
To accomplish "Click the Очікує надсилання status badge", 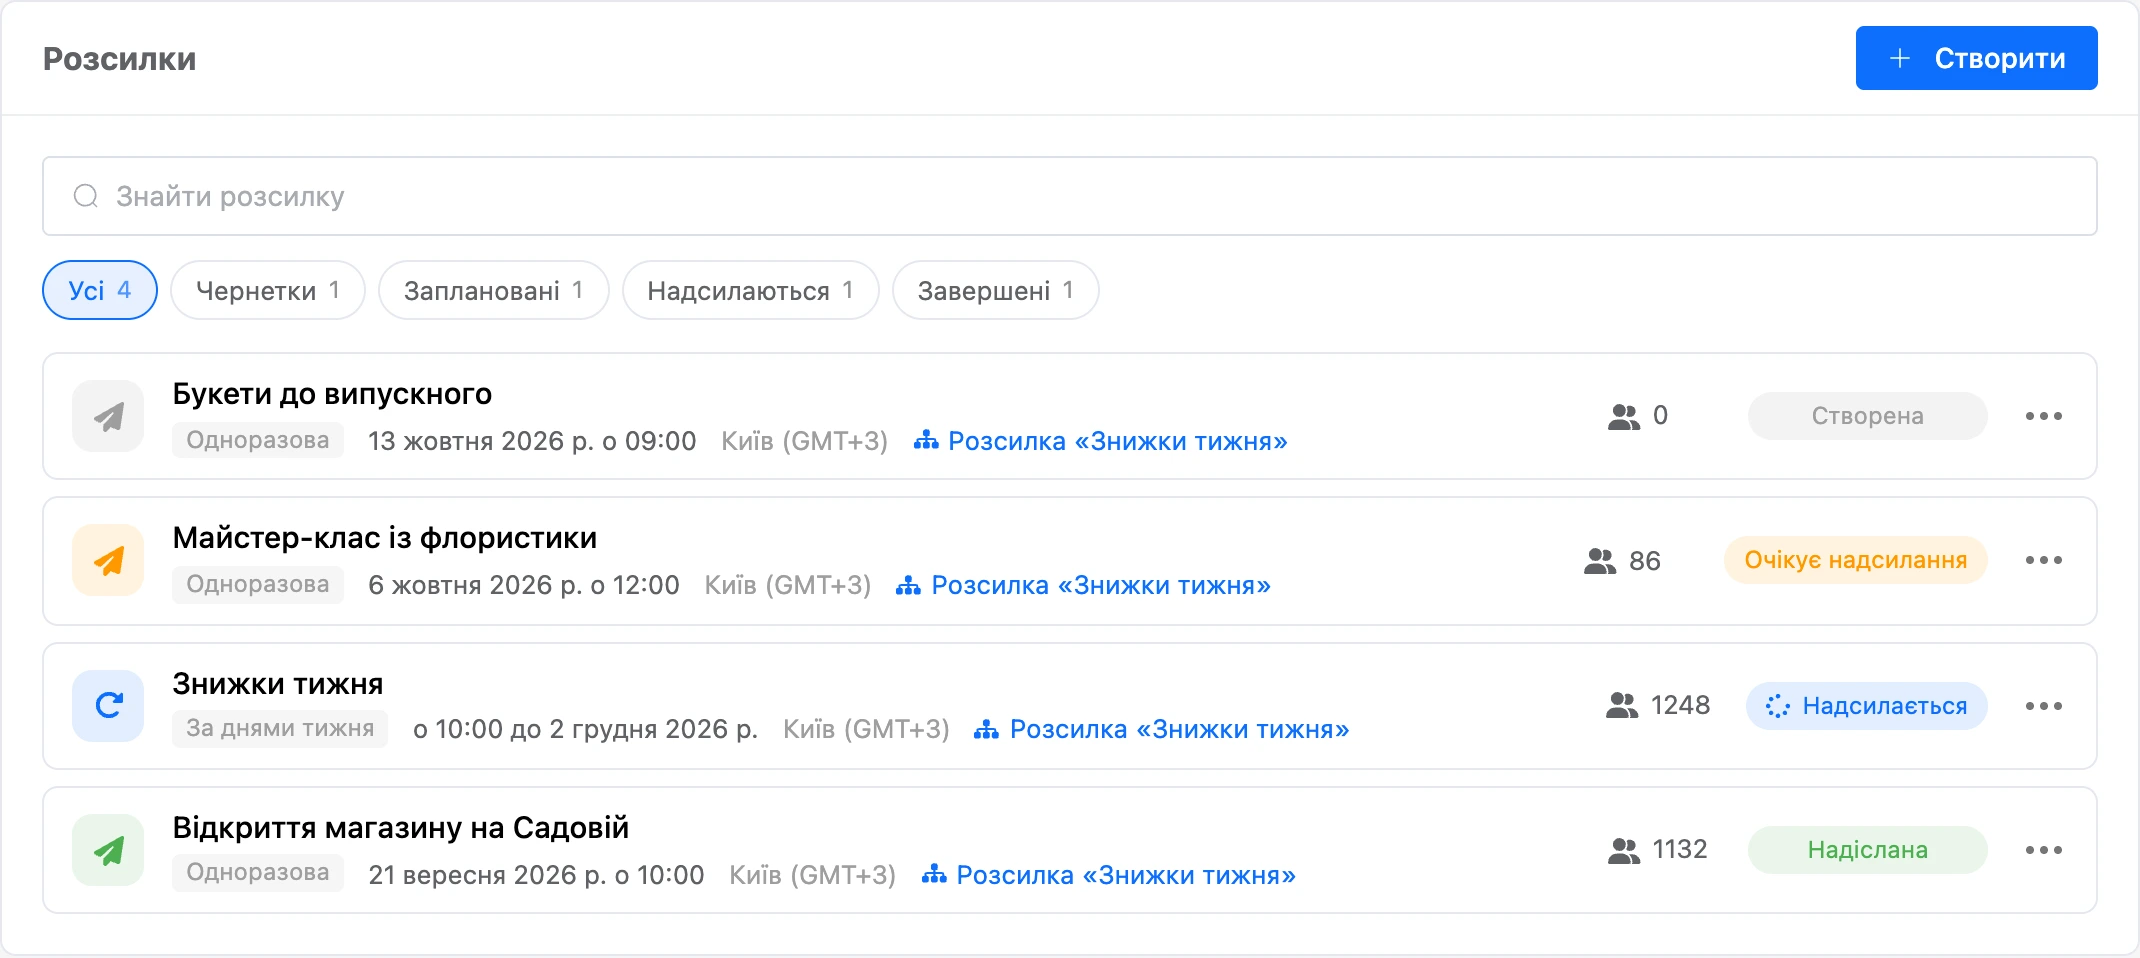I will click(x=1856, y=560).
